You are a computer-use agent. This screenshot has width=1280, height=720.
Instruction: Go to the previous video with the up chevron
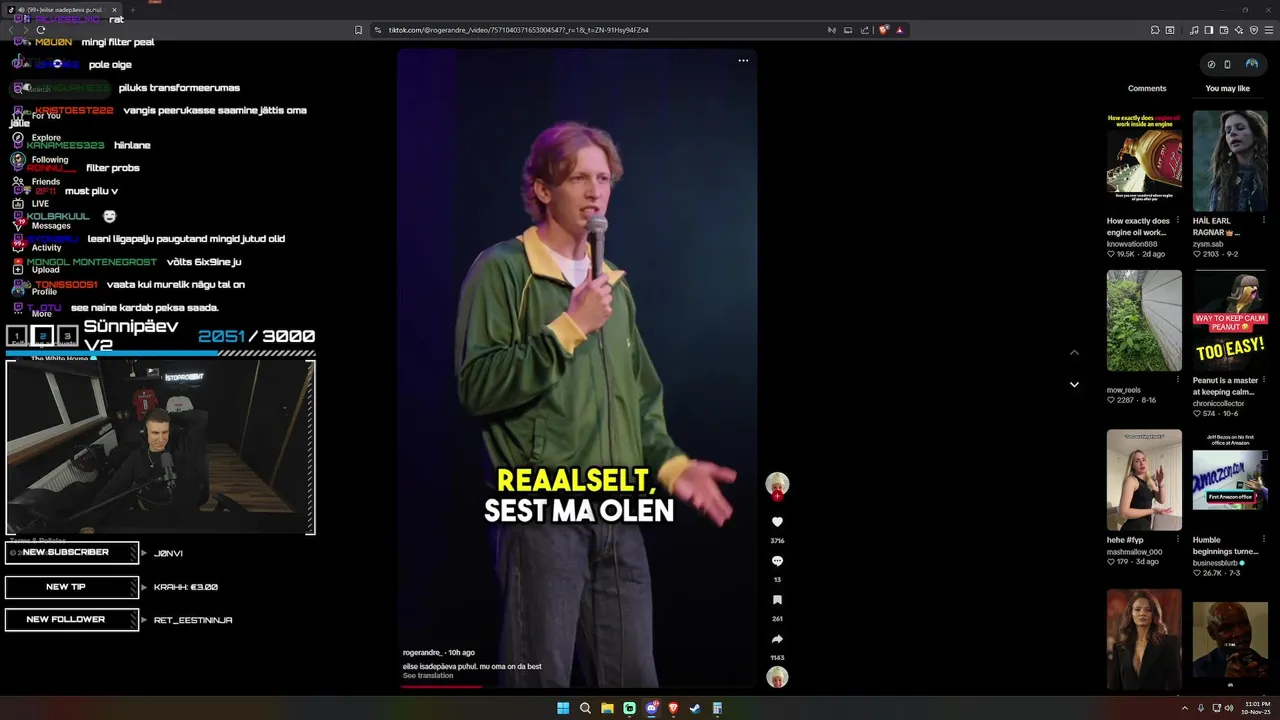(1074, 352)
